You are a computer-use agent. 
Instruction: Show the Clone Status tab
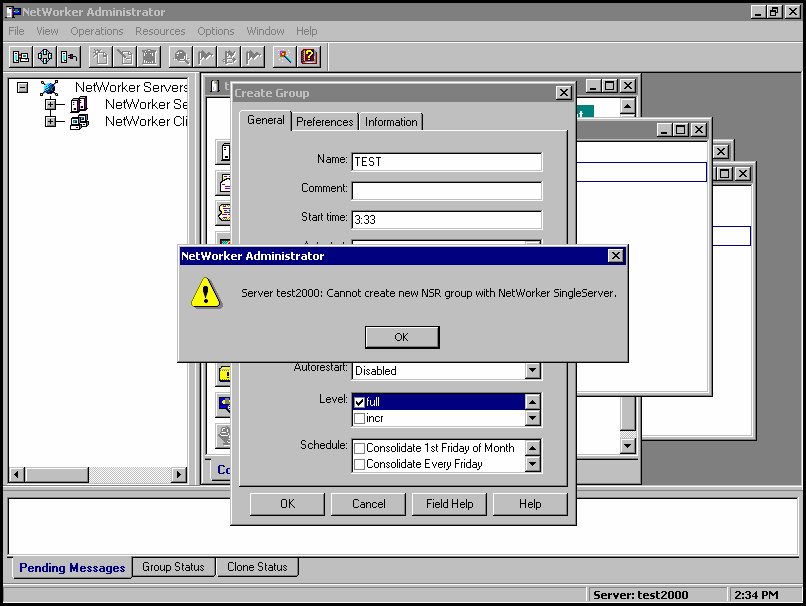pyautogui.click(x=257, y=567)
